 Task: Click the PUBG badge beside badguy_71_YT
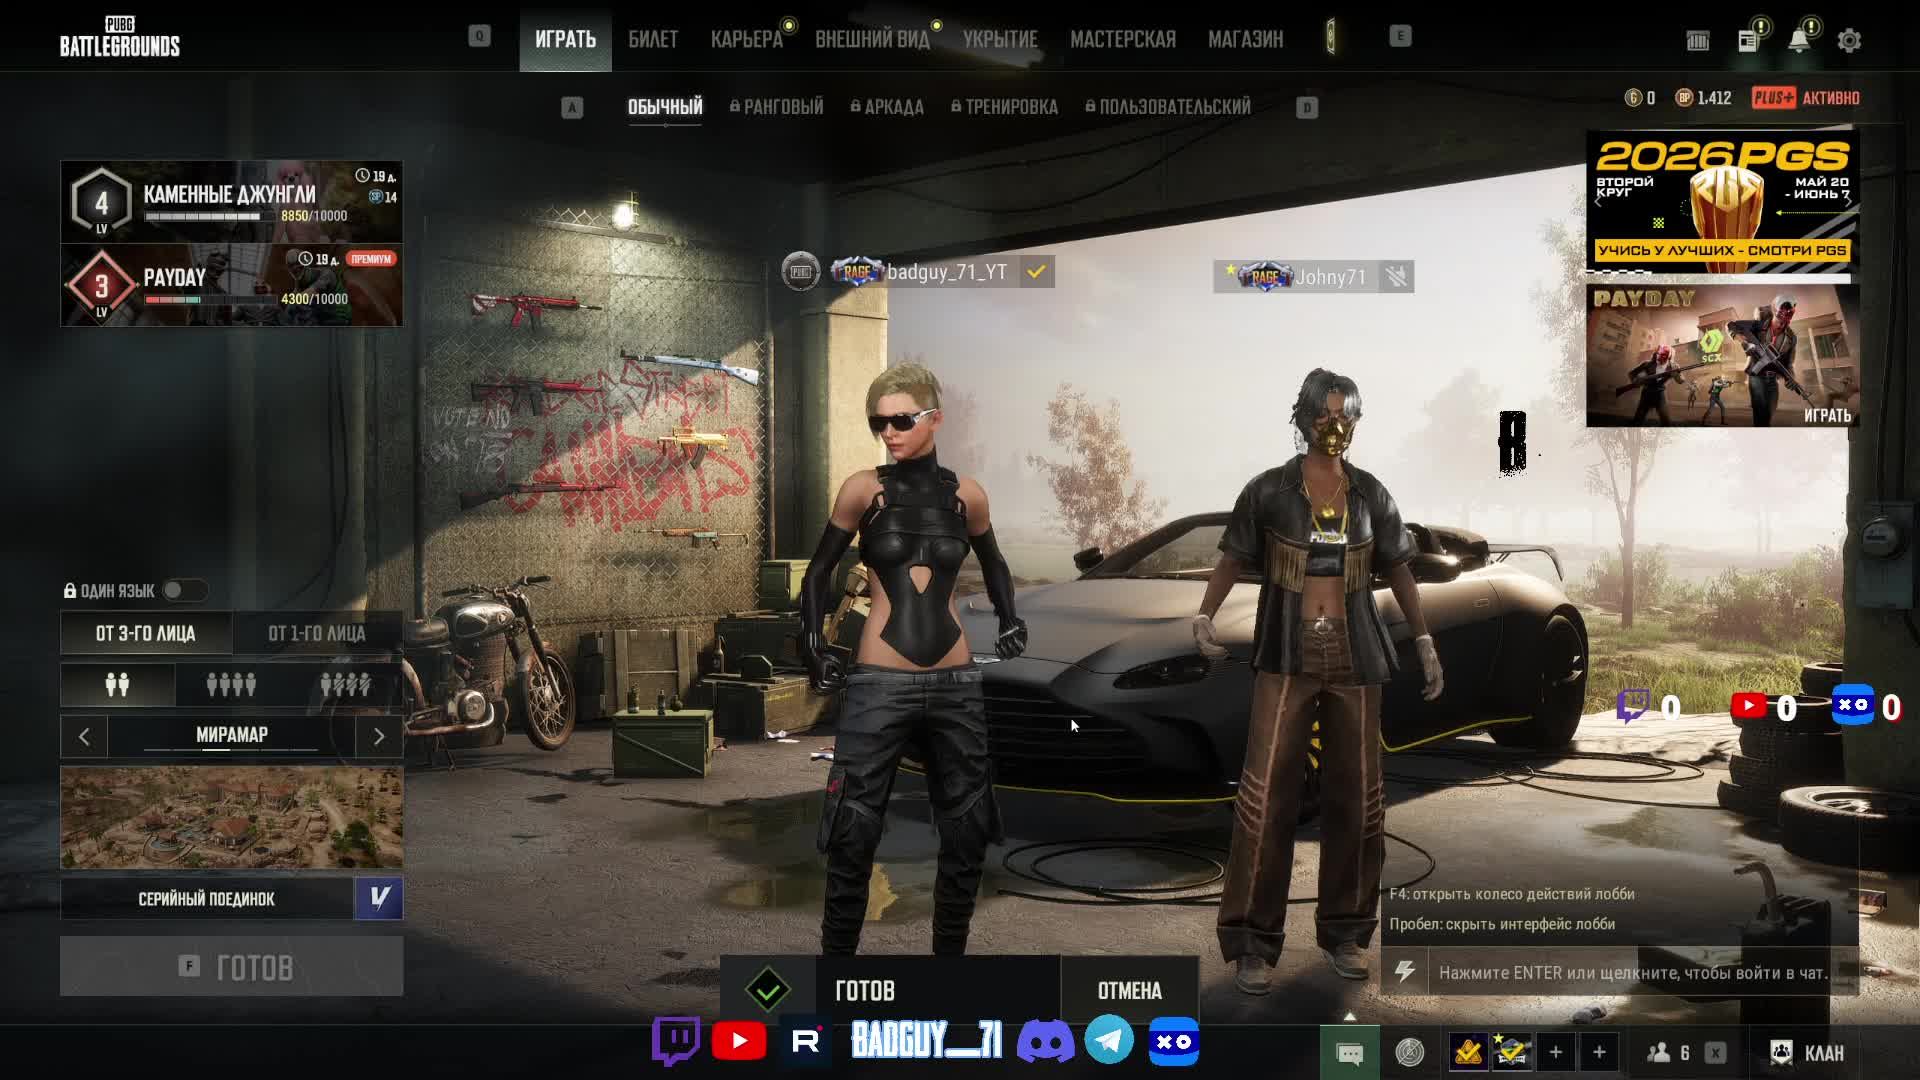[800, 272]
